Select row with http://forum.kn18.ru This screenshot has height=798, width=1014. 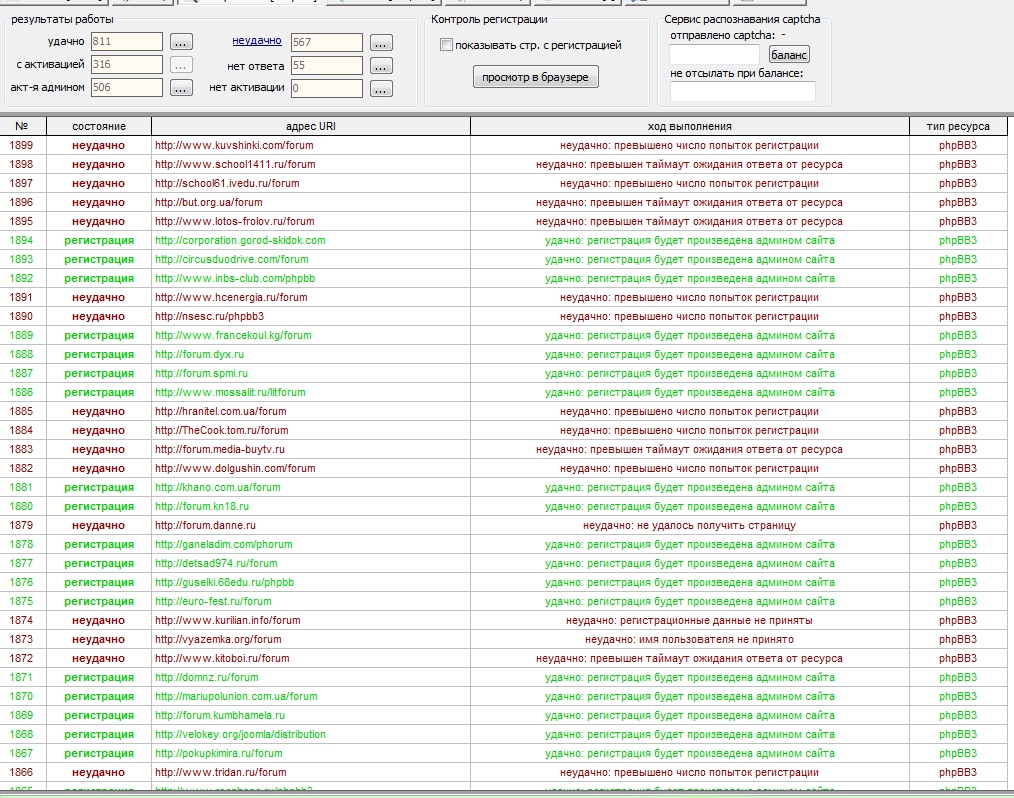point(504,506)
